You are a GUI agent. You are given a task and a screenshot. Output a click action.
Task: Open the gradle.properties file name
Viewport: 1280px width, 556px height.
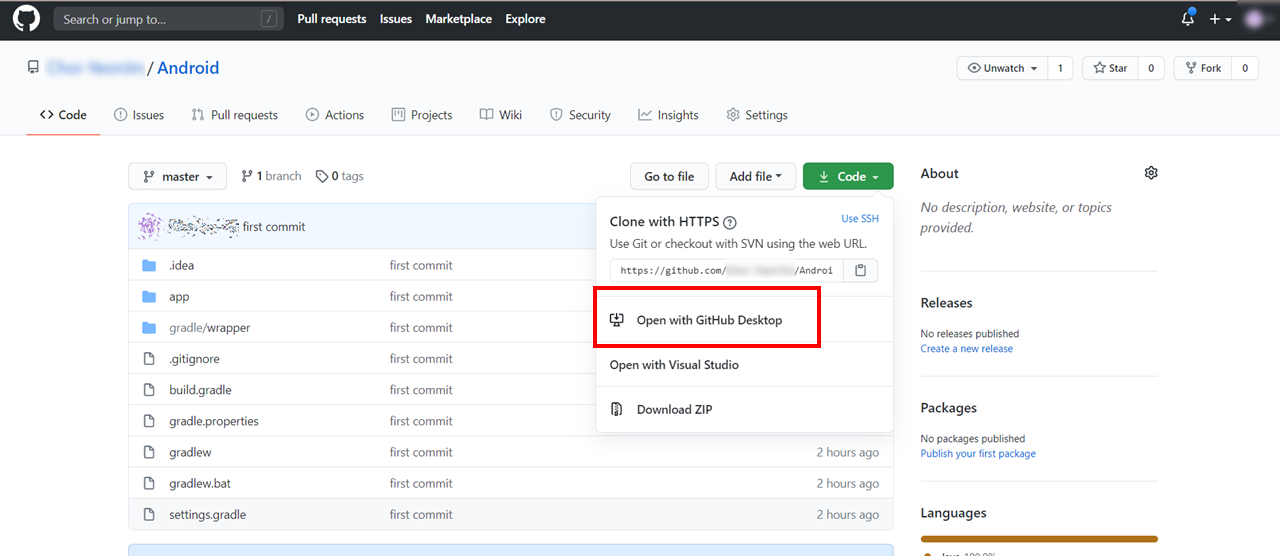click(214, 421)
